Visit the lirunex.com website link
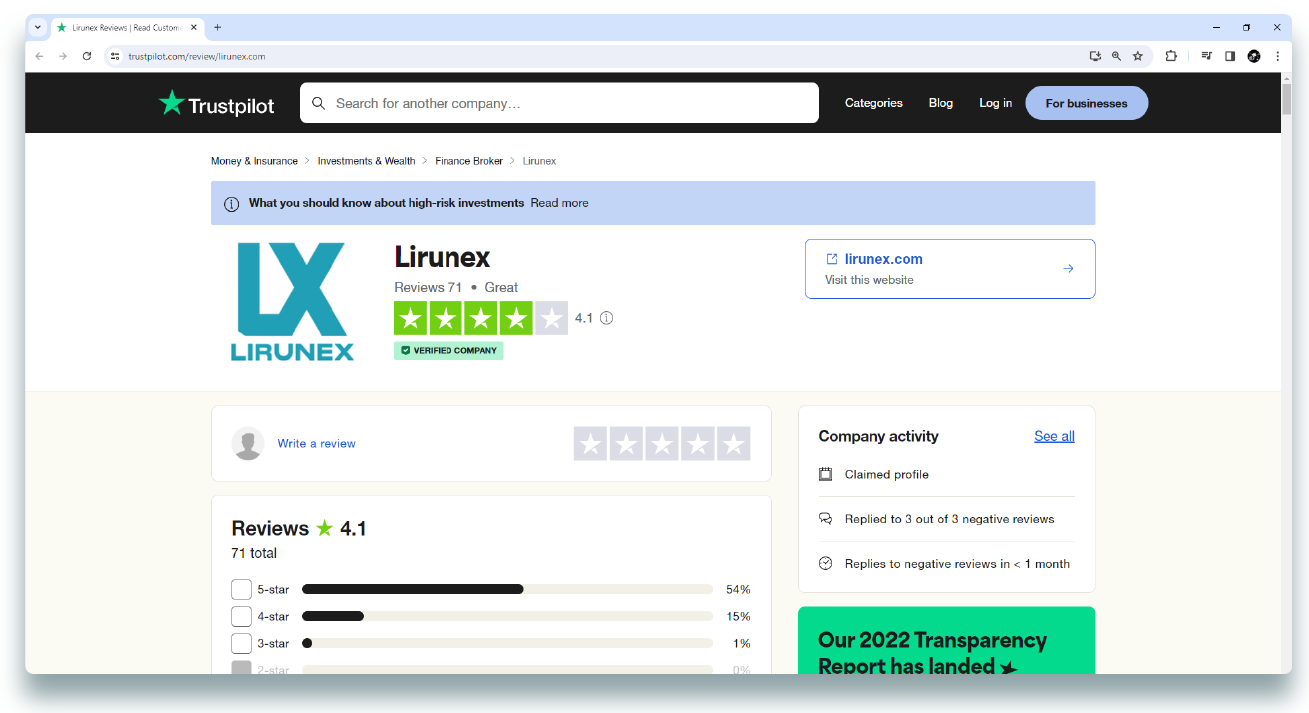 click(884, 259)
